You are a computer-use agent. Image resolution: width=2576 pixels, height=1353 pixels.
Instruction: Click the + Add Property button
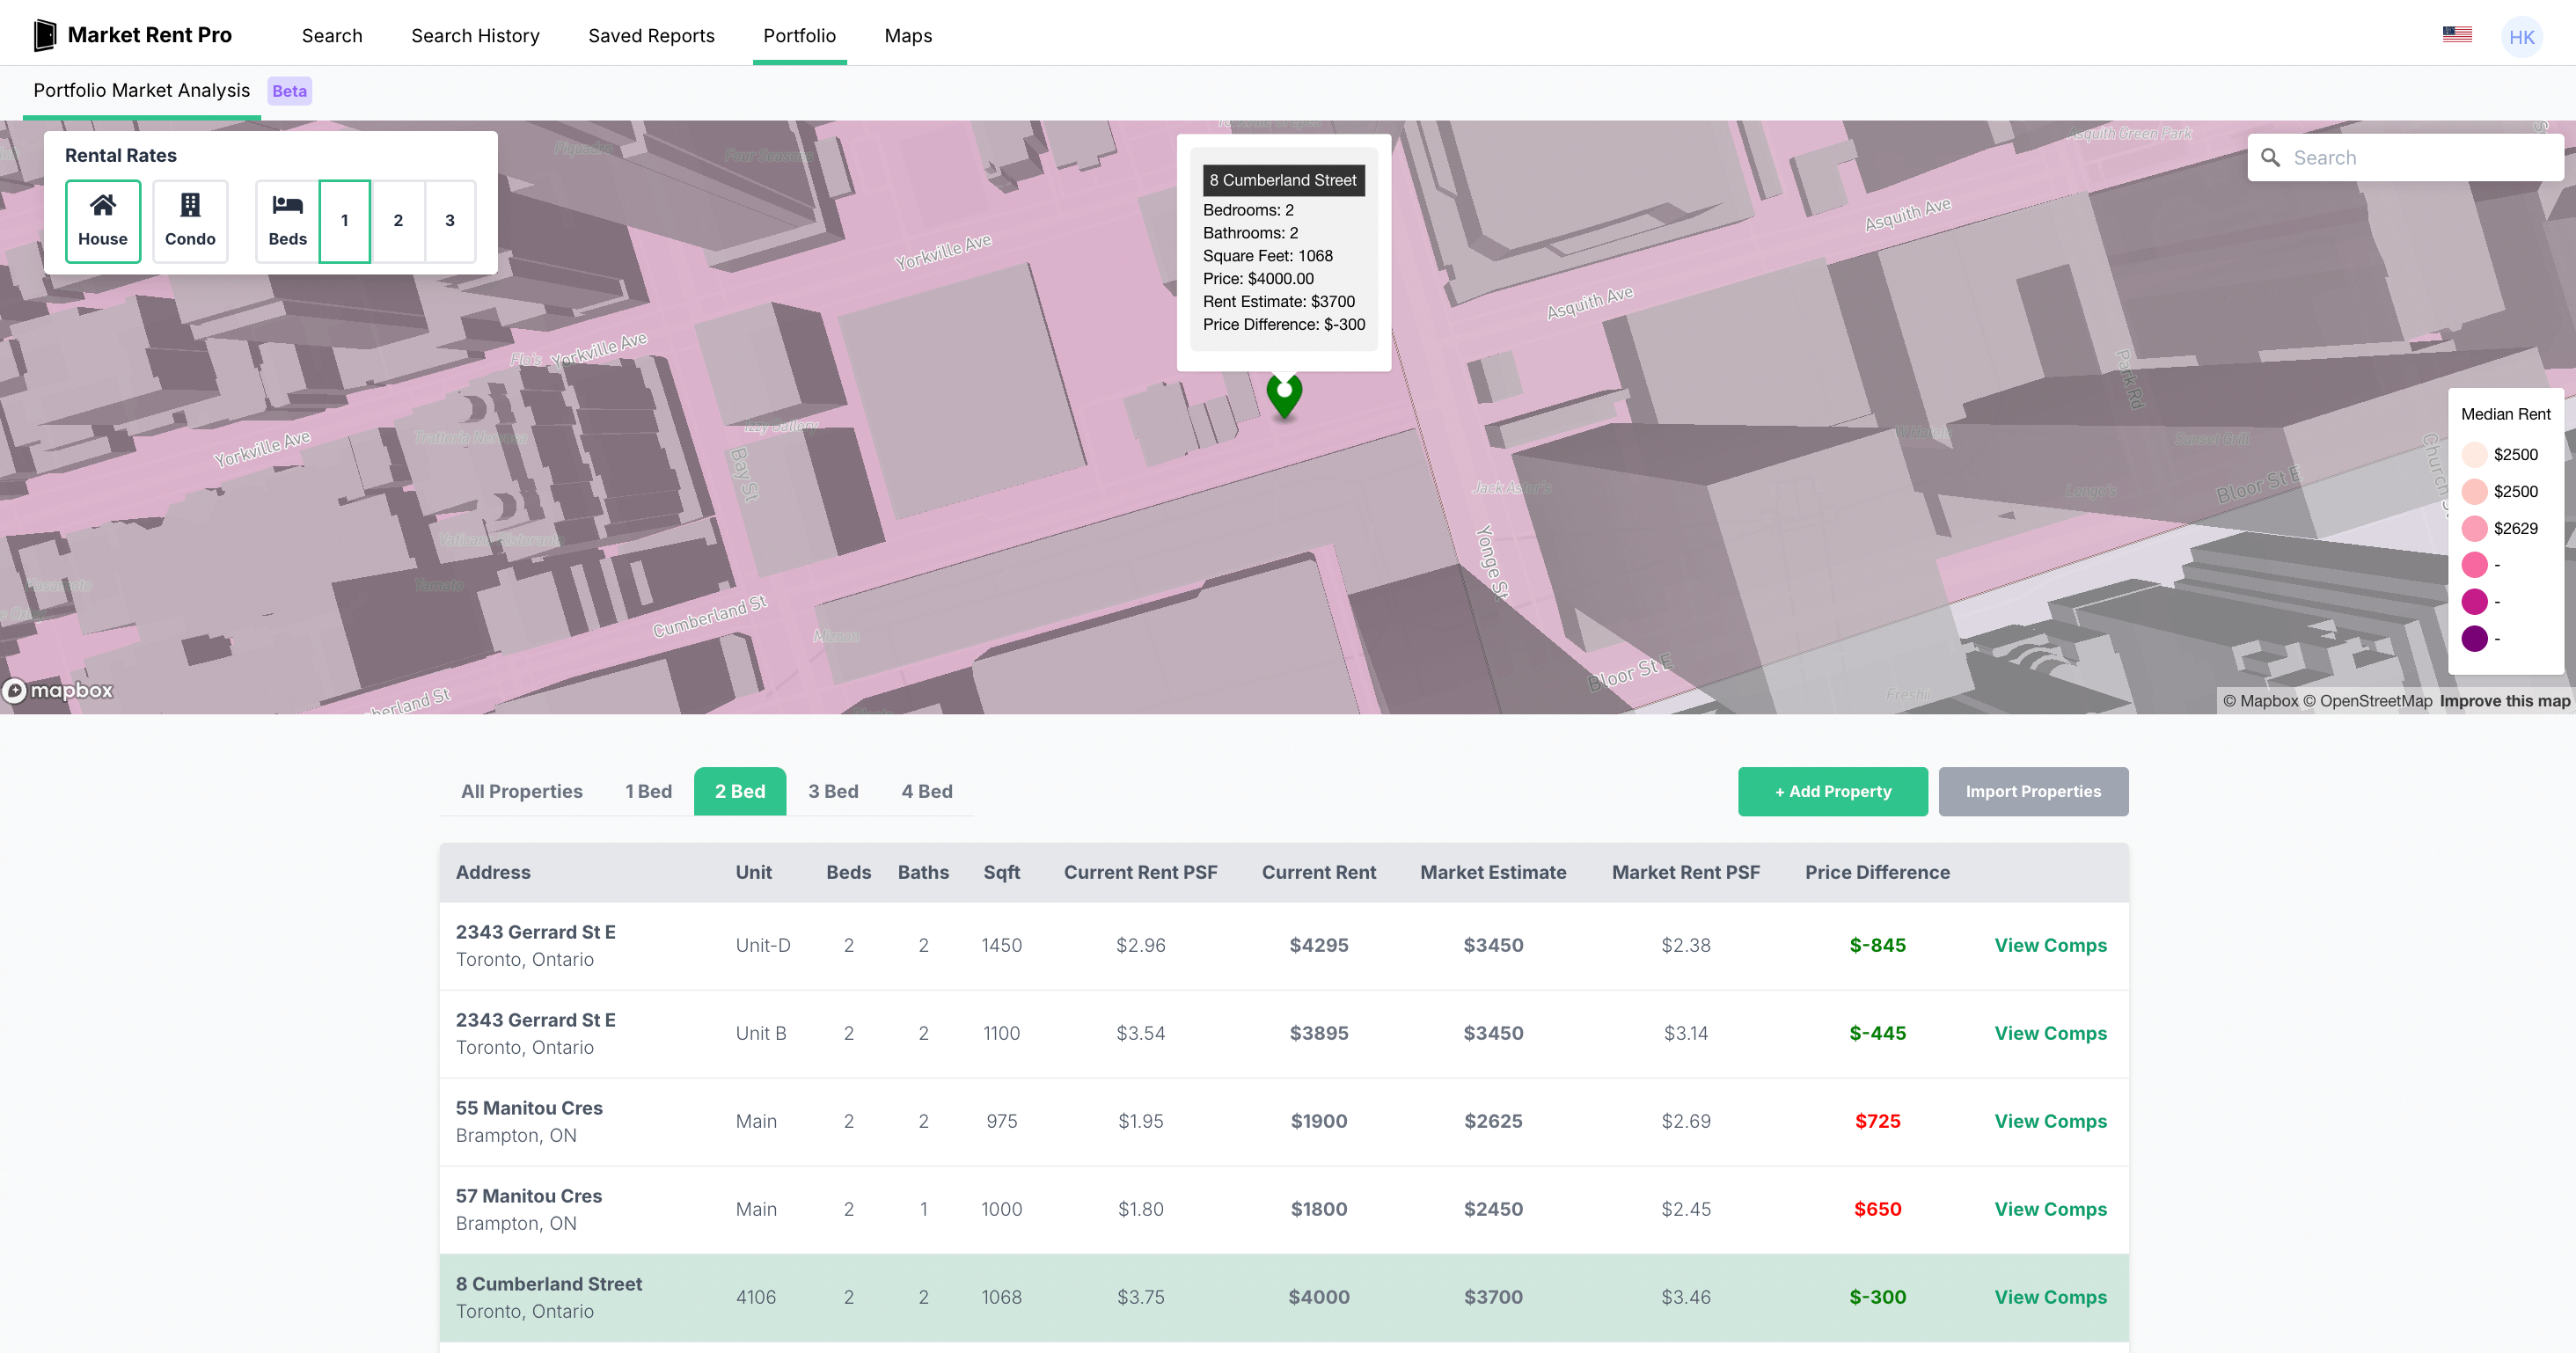point(1832,791)
